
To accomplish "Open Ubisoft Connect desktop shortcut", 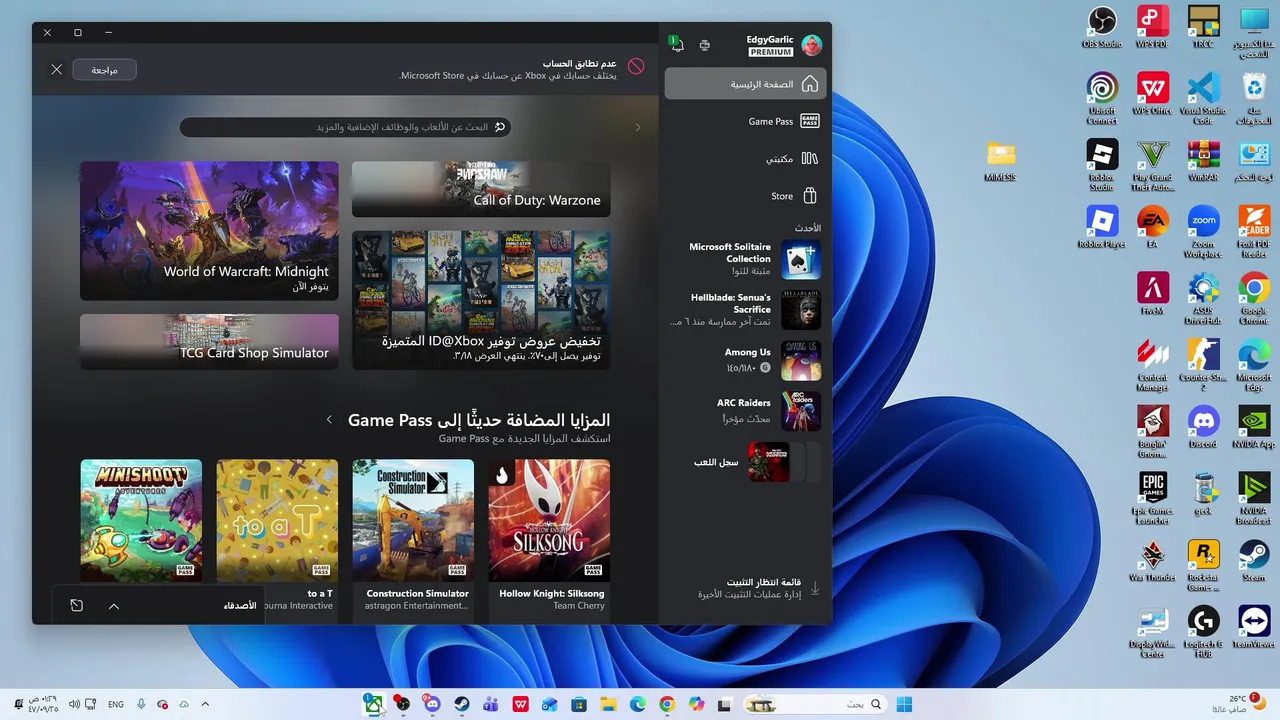I will coord(1102,98).
